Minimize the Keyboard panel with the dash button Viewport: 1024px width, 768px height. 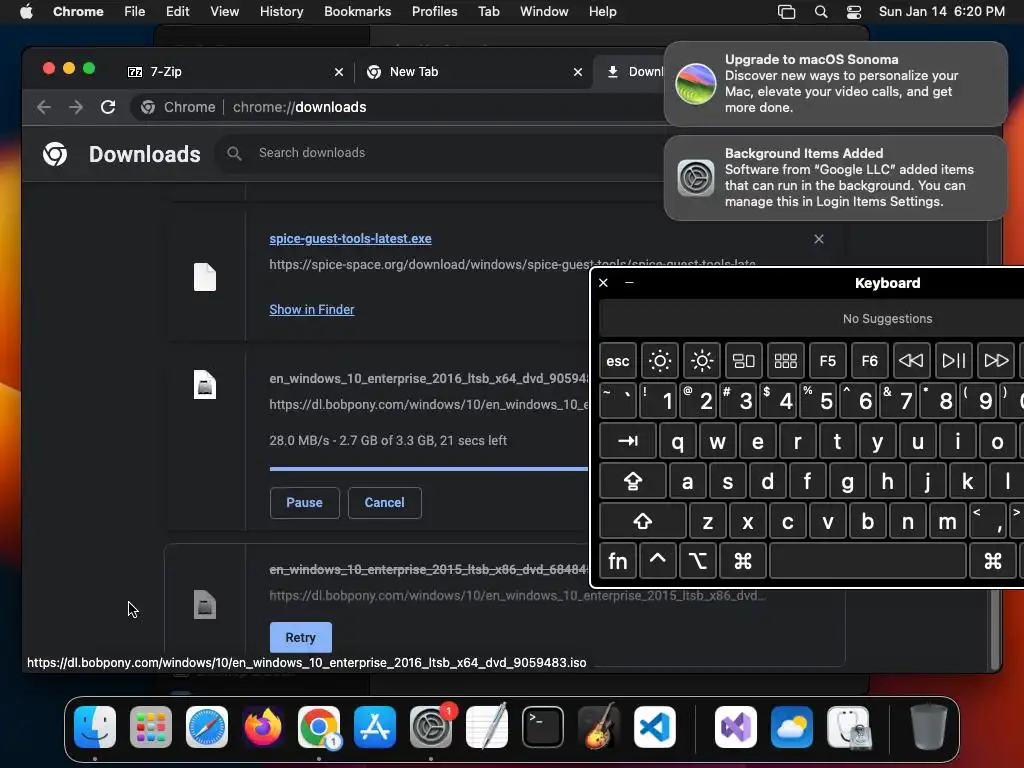coord(629,283)
